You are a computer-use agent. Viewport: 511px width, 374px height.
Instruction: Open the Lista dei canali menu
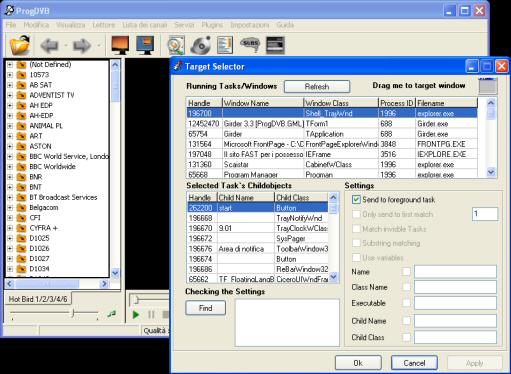[145, 25]
